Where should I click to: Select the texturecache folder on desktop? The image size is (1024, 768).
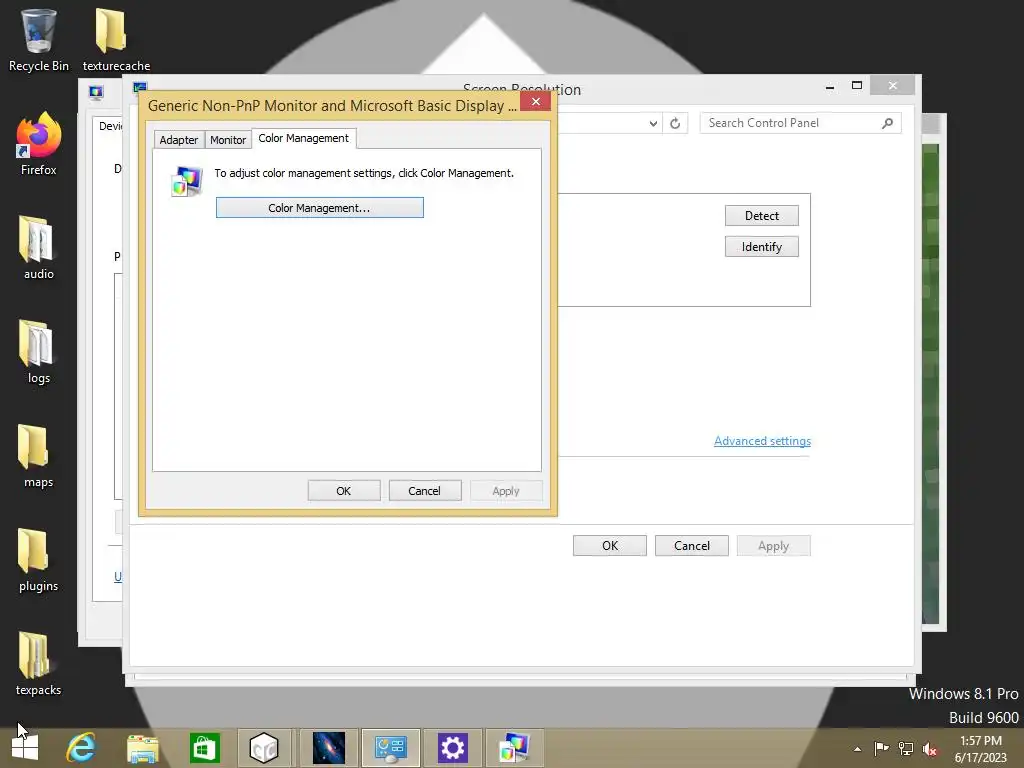(116, 40)
